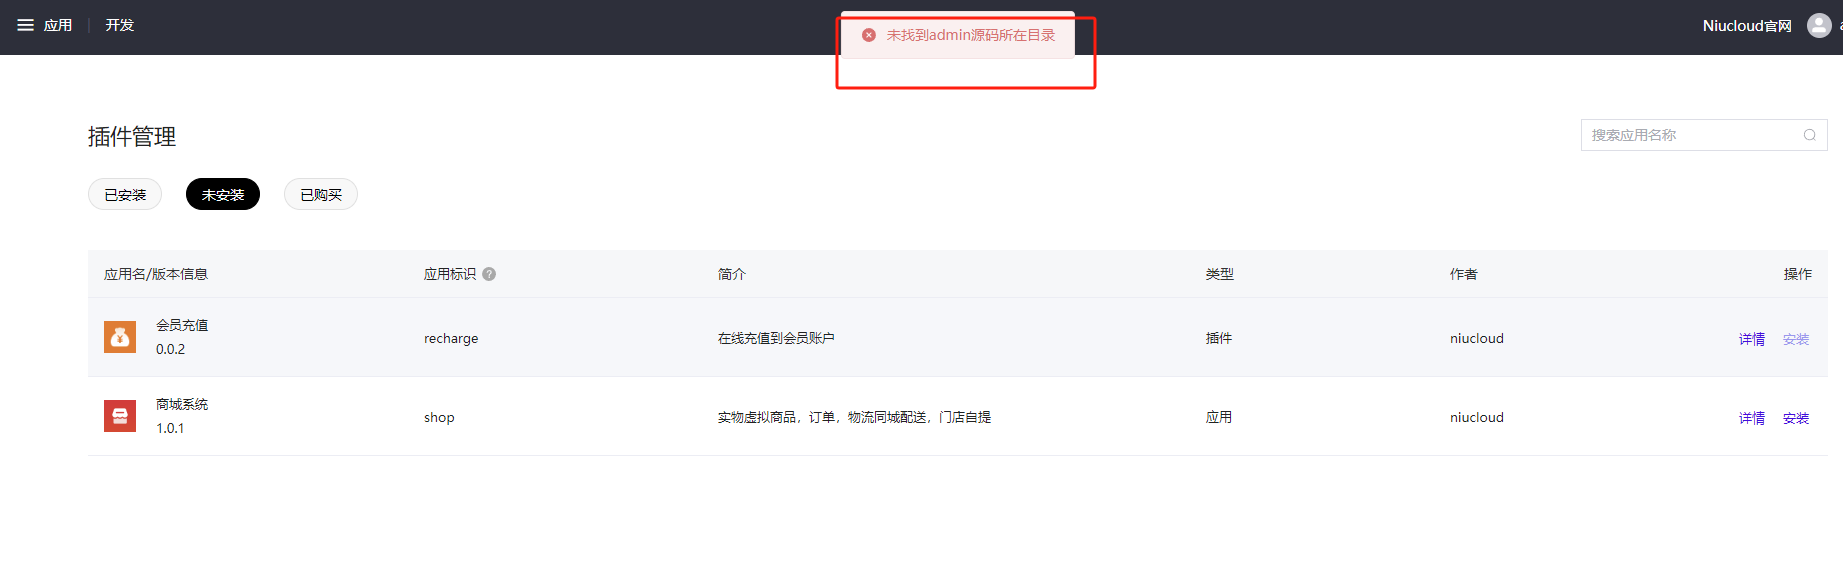Click the 插件管理 page heading
Viewport: 1843px width, 580px height.
tap(132, 137)
